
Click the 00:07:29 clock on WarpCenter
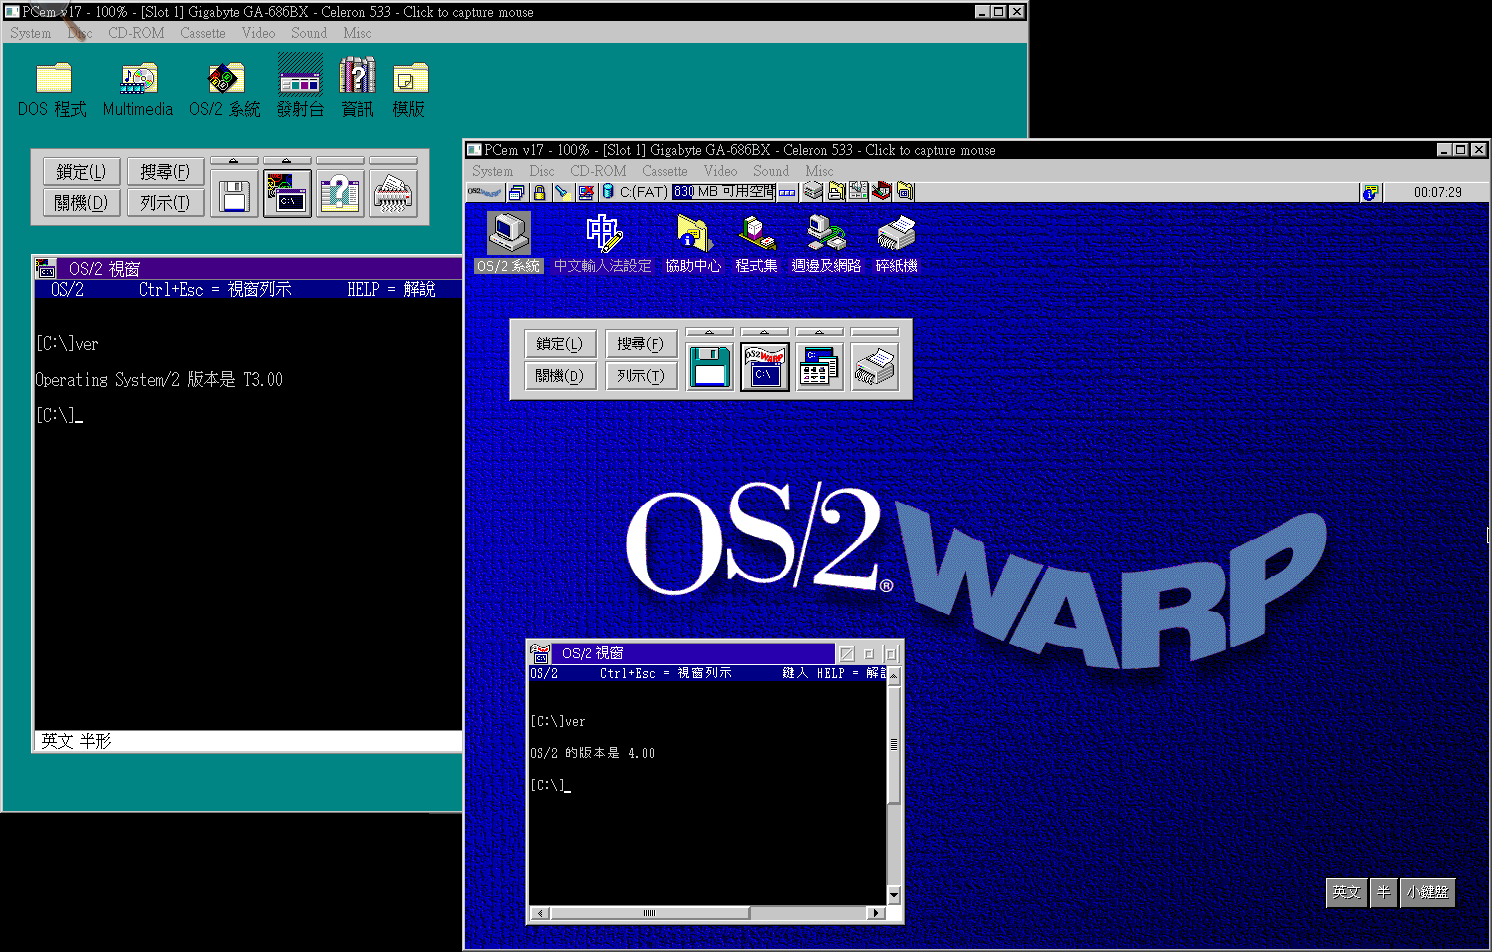(x=1438, y=192)
